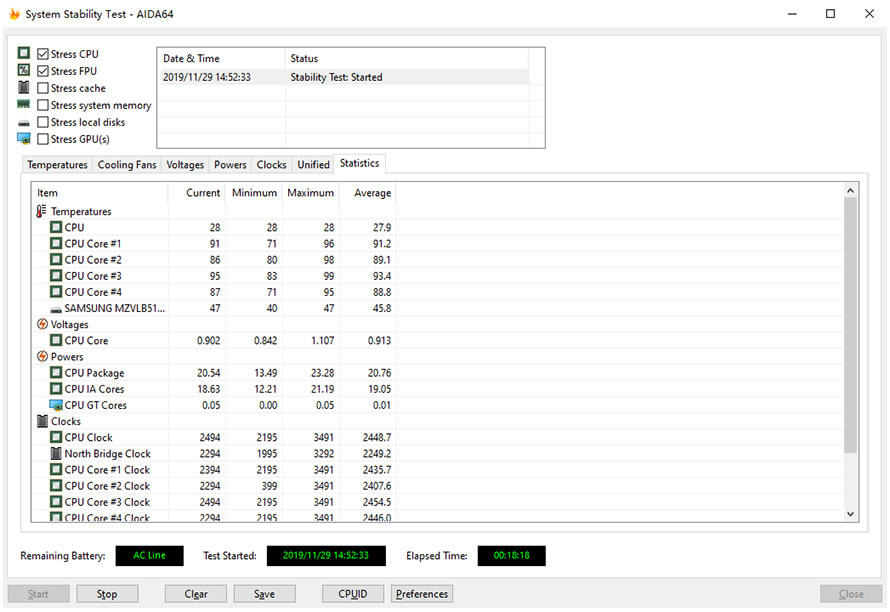Click the Temperatures thermometer icon in list
Image resolution: width=890 pixels, height=612 pixels.
click(x=41, y=211)
